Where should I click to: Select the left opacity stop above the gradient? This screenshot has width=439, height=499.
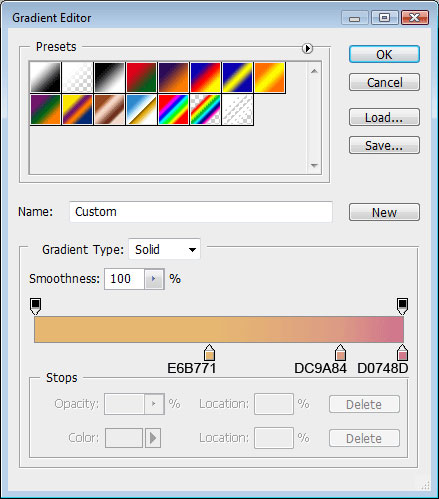click(36, 306)
